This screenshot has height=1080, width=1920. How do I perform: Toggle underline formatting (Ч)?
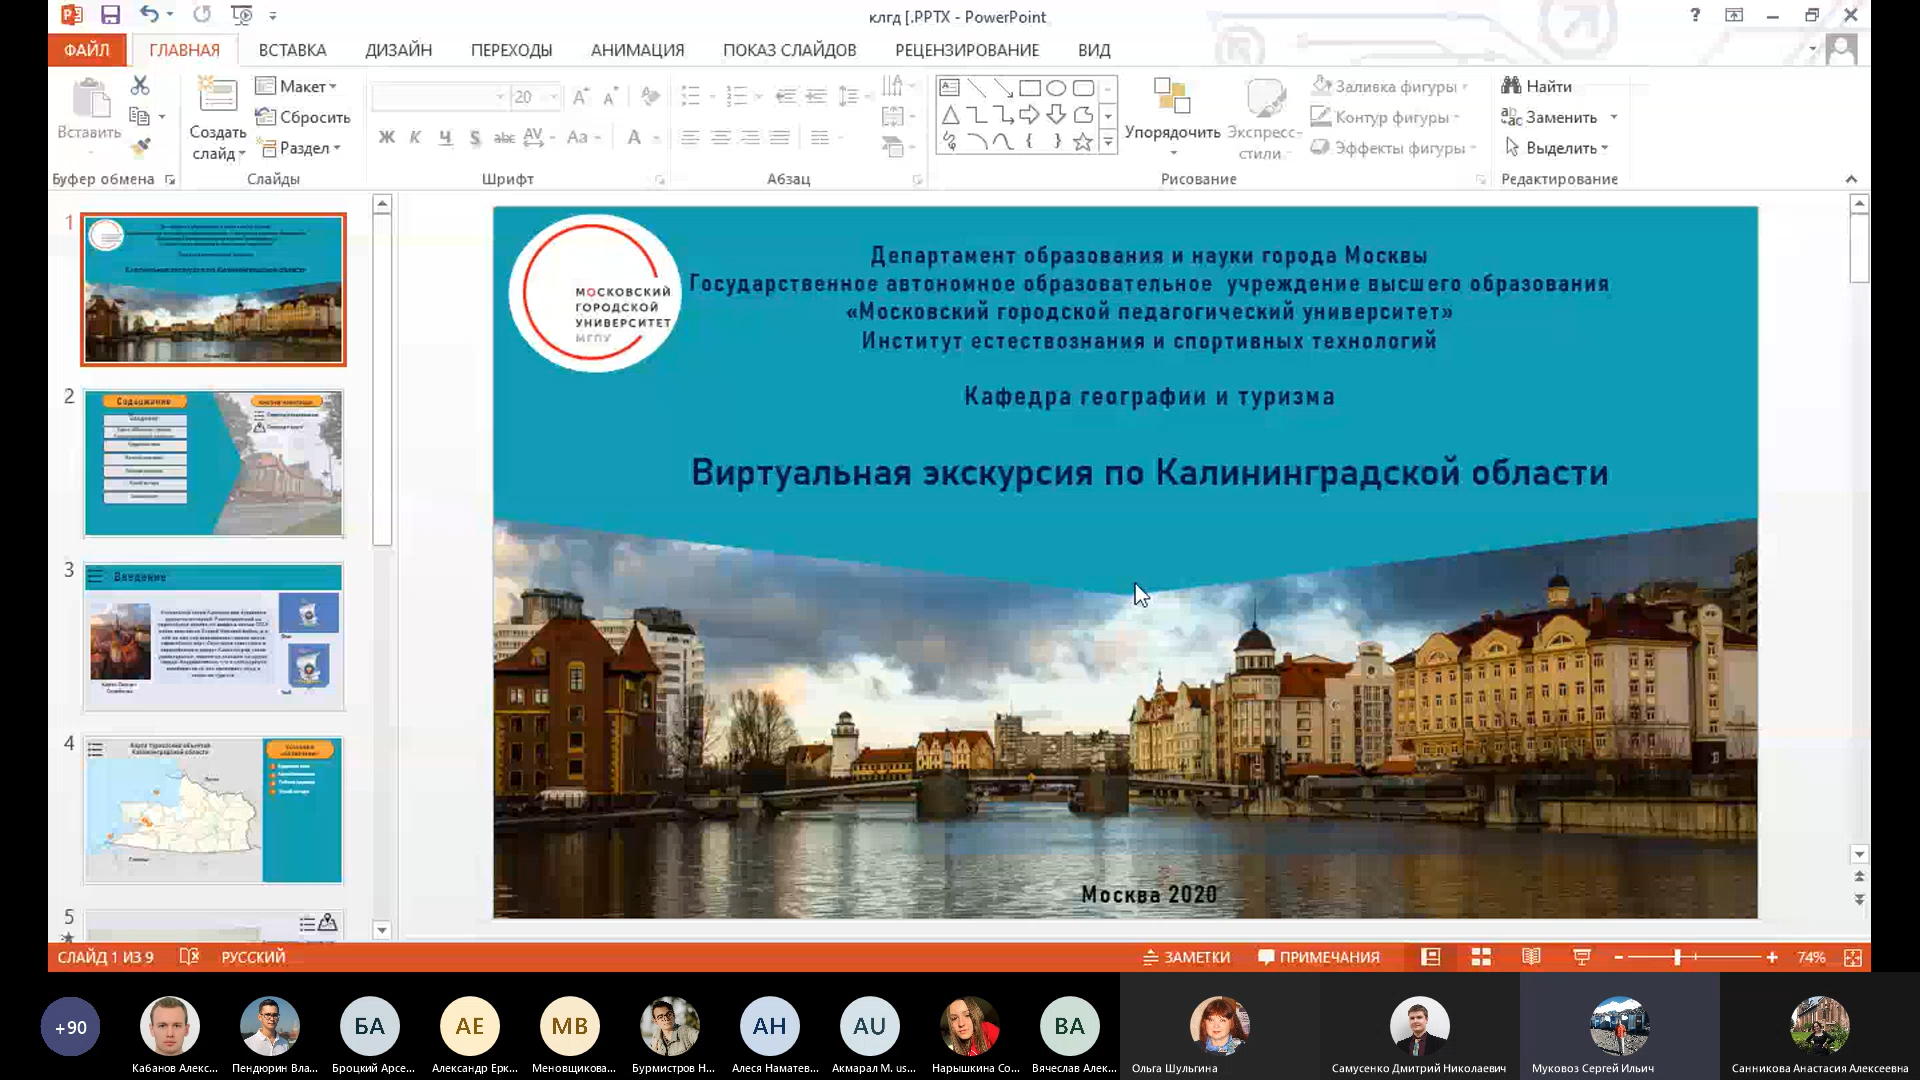(x=445, y=138)
